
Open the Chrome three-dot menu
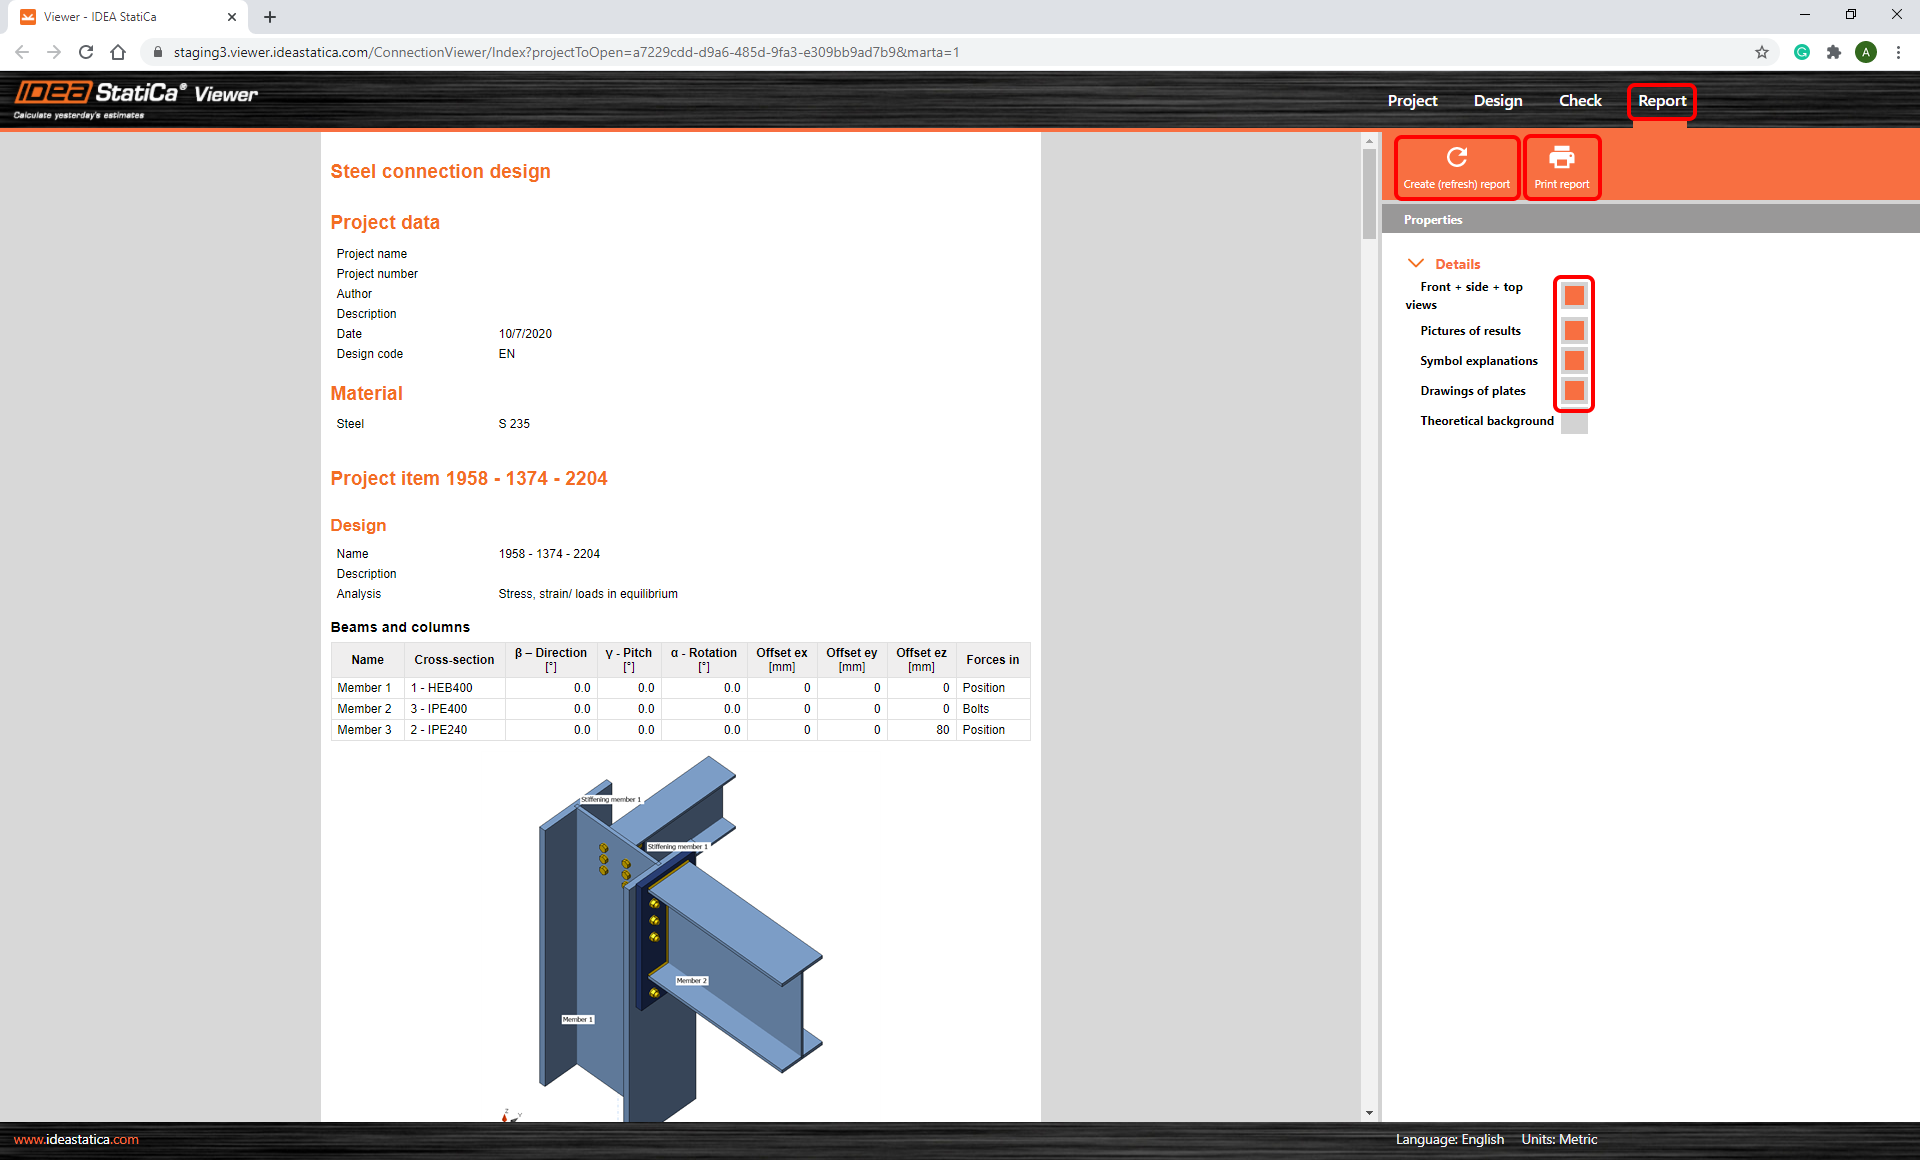1897,52
